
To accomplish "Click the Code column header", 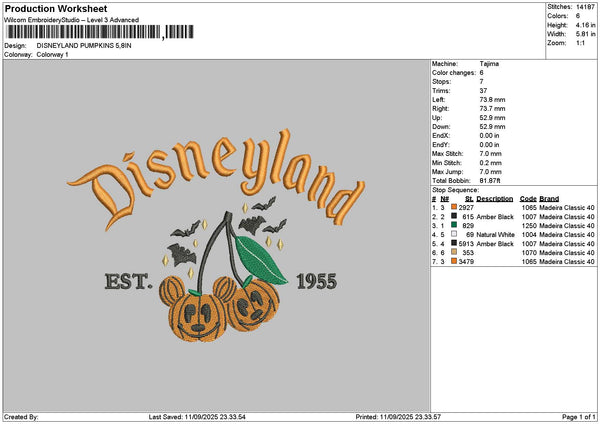I will (528, 199).
